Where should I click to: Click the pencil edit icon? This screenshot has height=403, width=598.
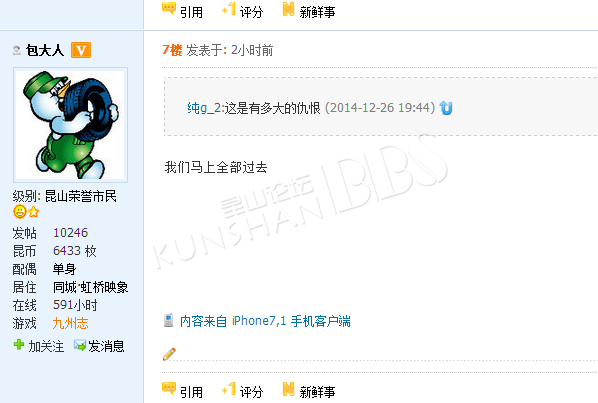169,354
